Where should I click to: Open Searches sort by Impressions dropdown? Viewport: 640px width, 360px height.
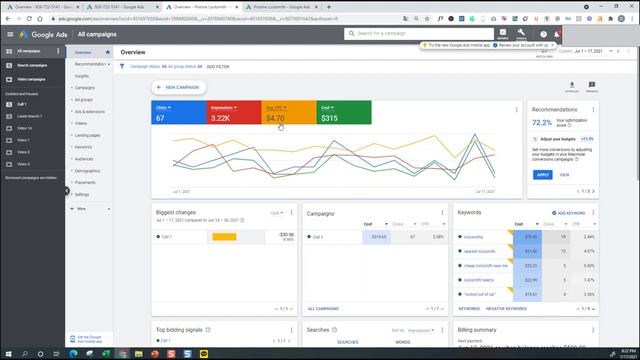pos(421,330)
